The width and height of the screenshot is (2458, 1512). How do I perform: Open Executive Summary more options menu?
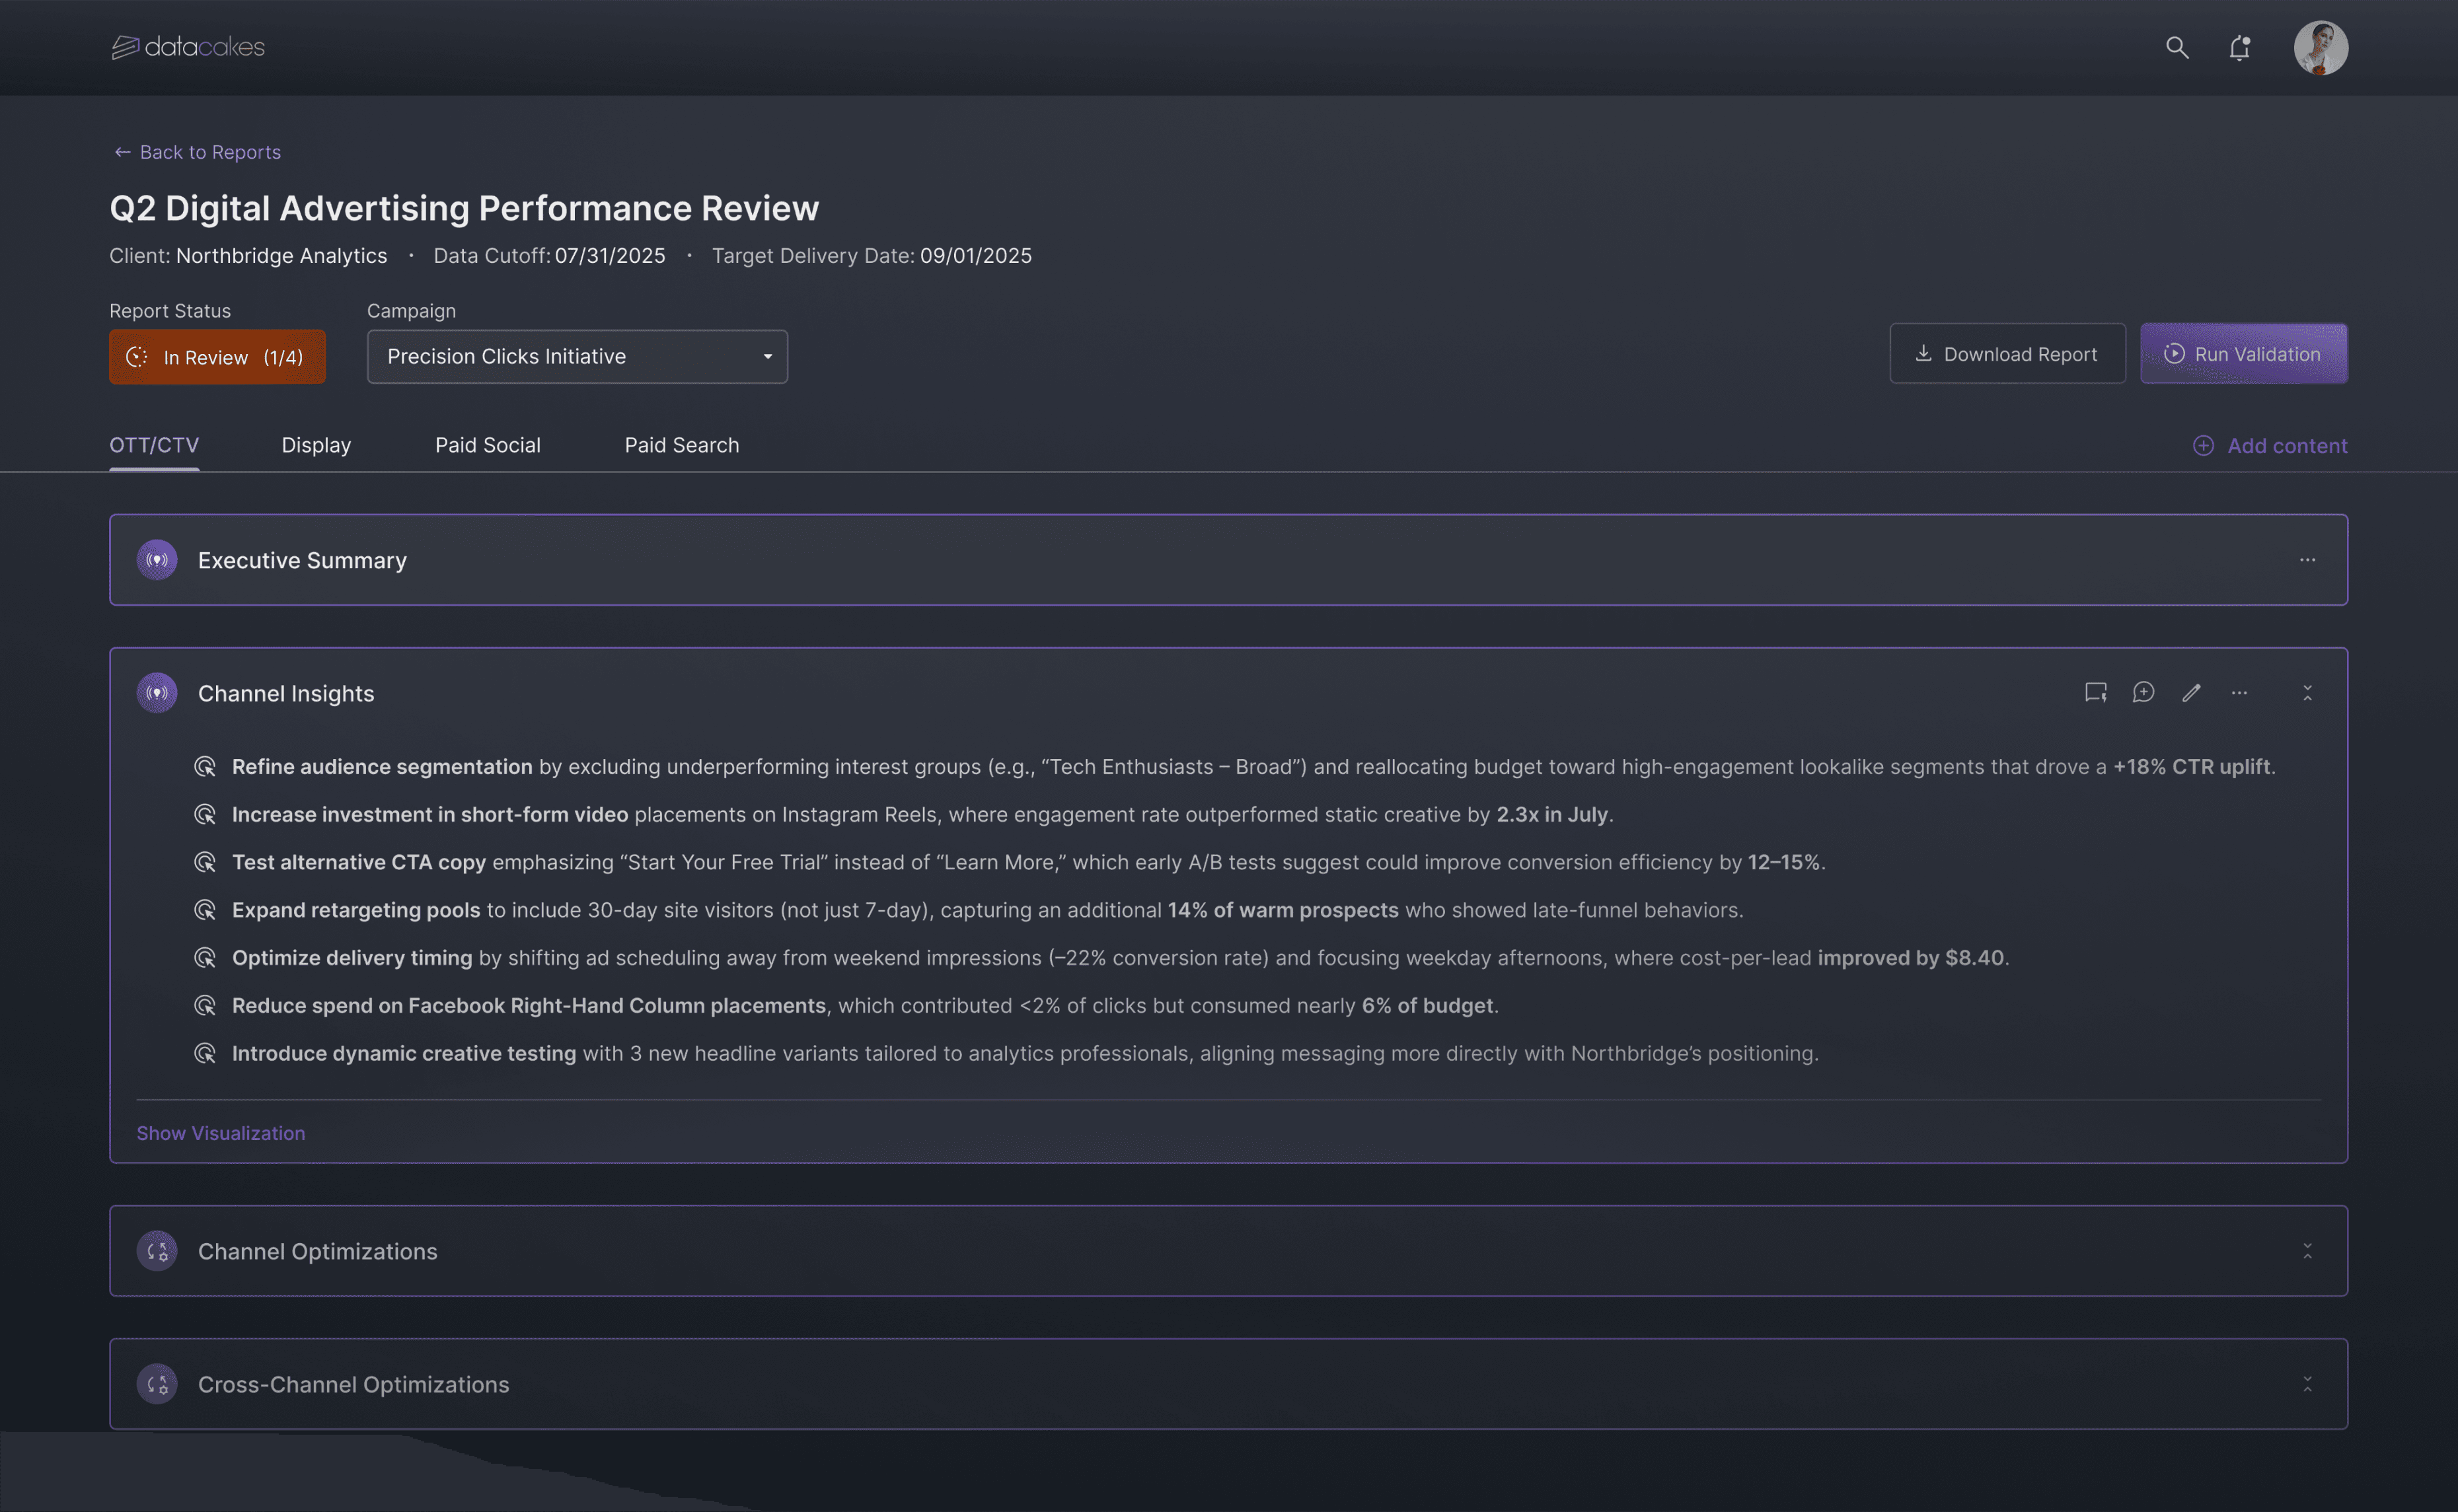[x=2307, y=560]
